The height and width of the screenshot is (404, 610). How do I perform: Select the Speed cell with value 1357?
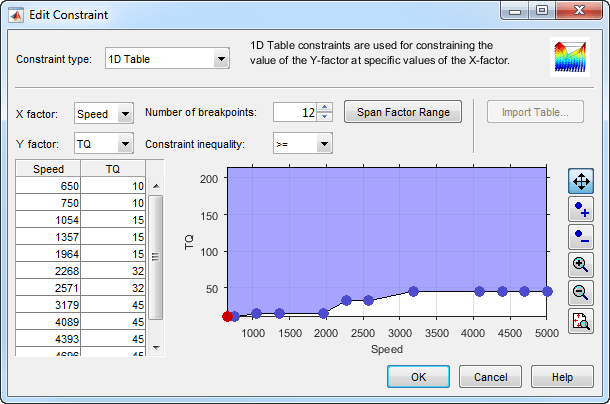tap(48, 237)
